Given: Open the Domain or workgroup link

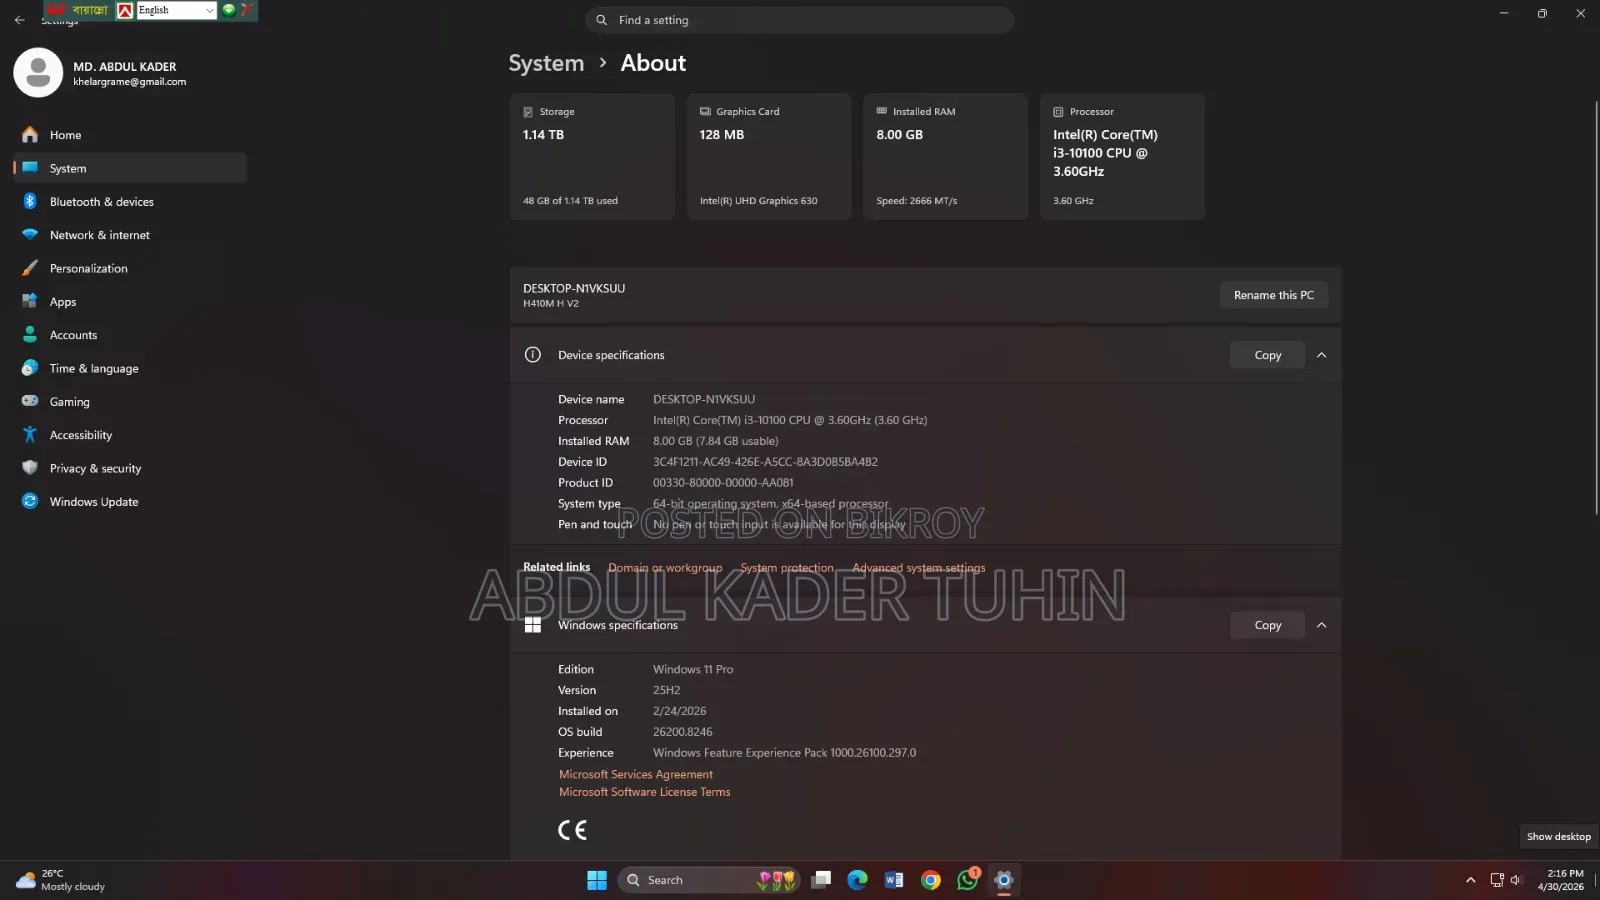Looking at the screenshot, I should 665,568.
